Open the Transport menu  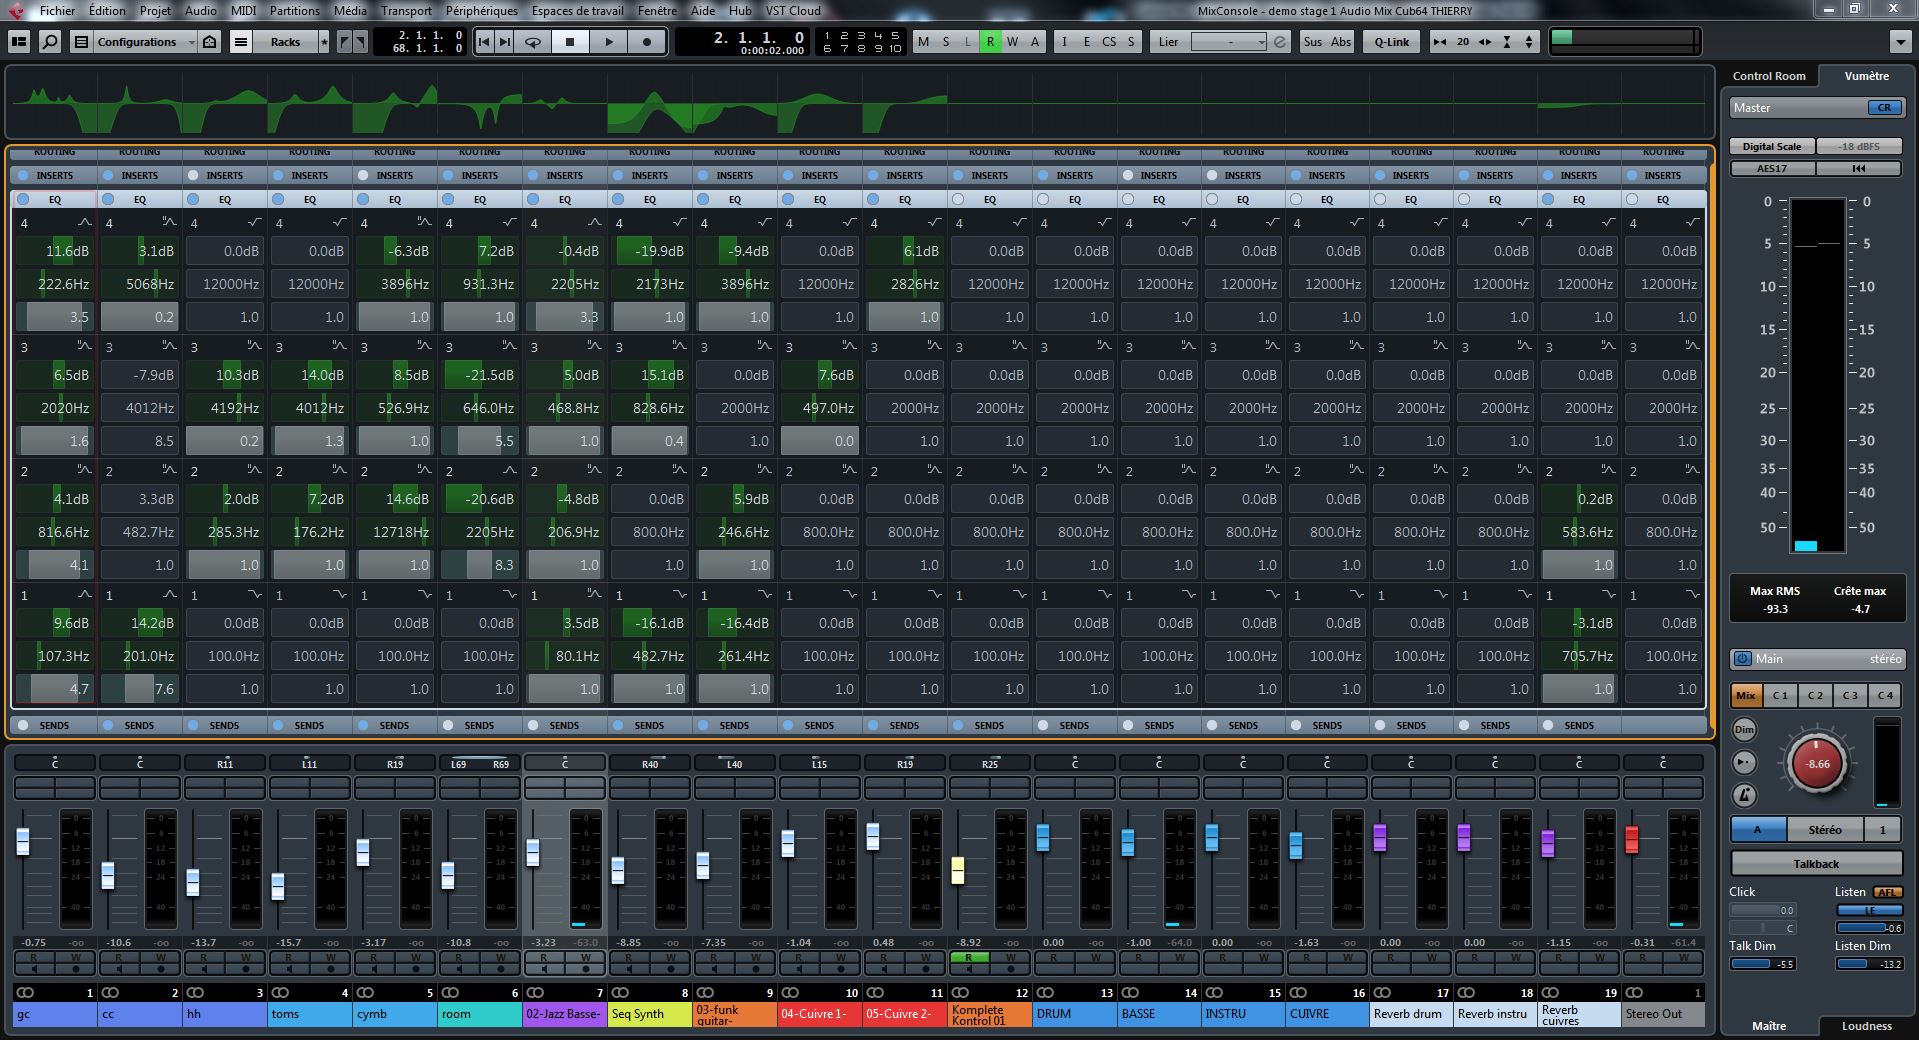[406, 11]
